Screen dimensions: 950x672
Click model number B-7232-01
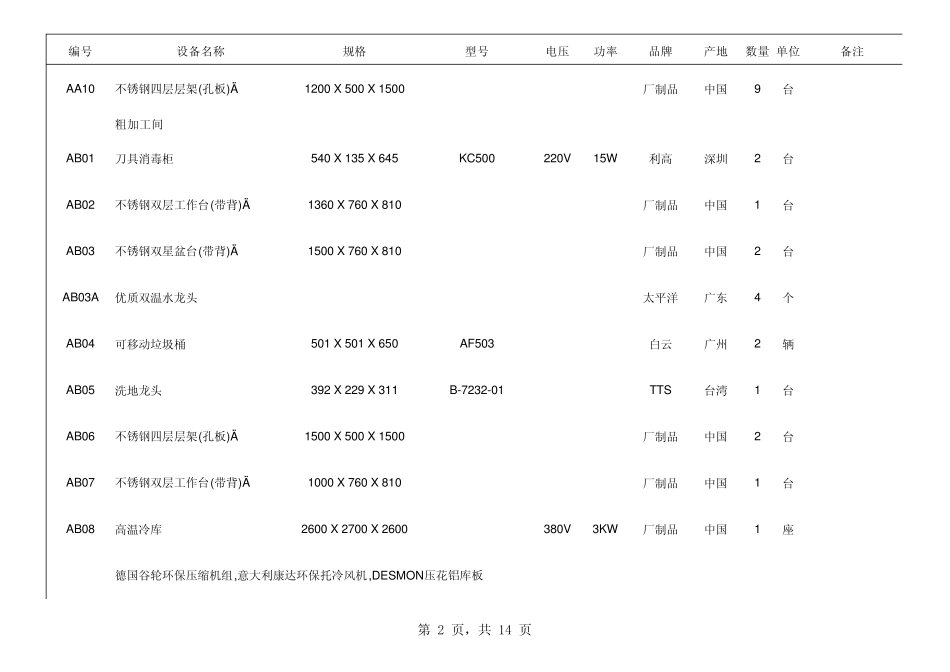click(x=476, y=390)
